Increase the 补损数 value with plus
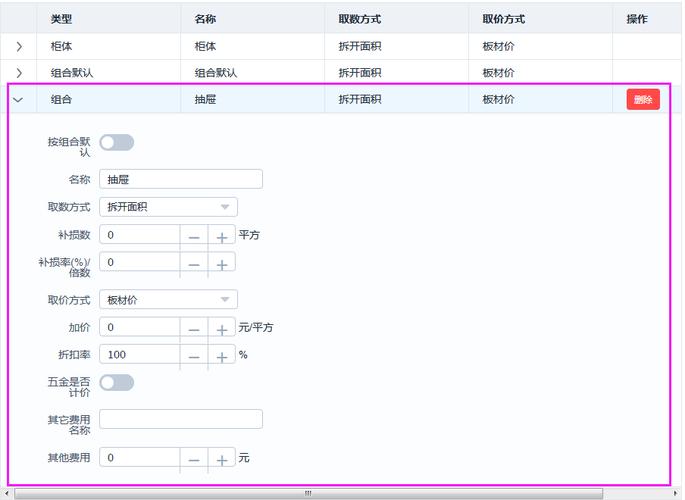Viewport: 685px width, 500px height. 222,235
